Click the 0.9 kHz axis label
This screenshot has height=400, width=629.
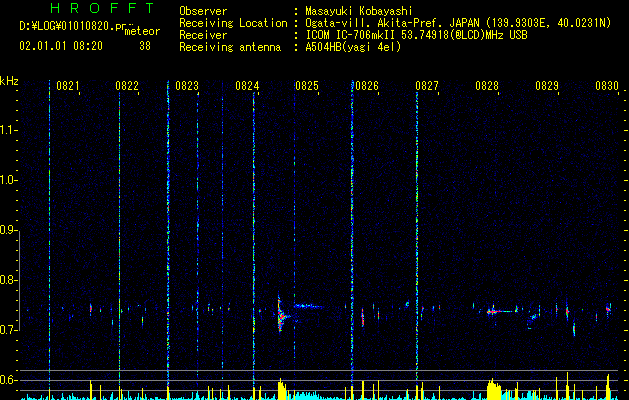click(x=7, y=230)
